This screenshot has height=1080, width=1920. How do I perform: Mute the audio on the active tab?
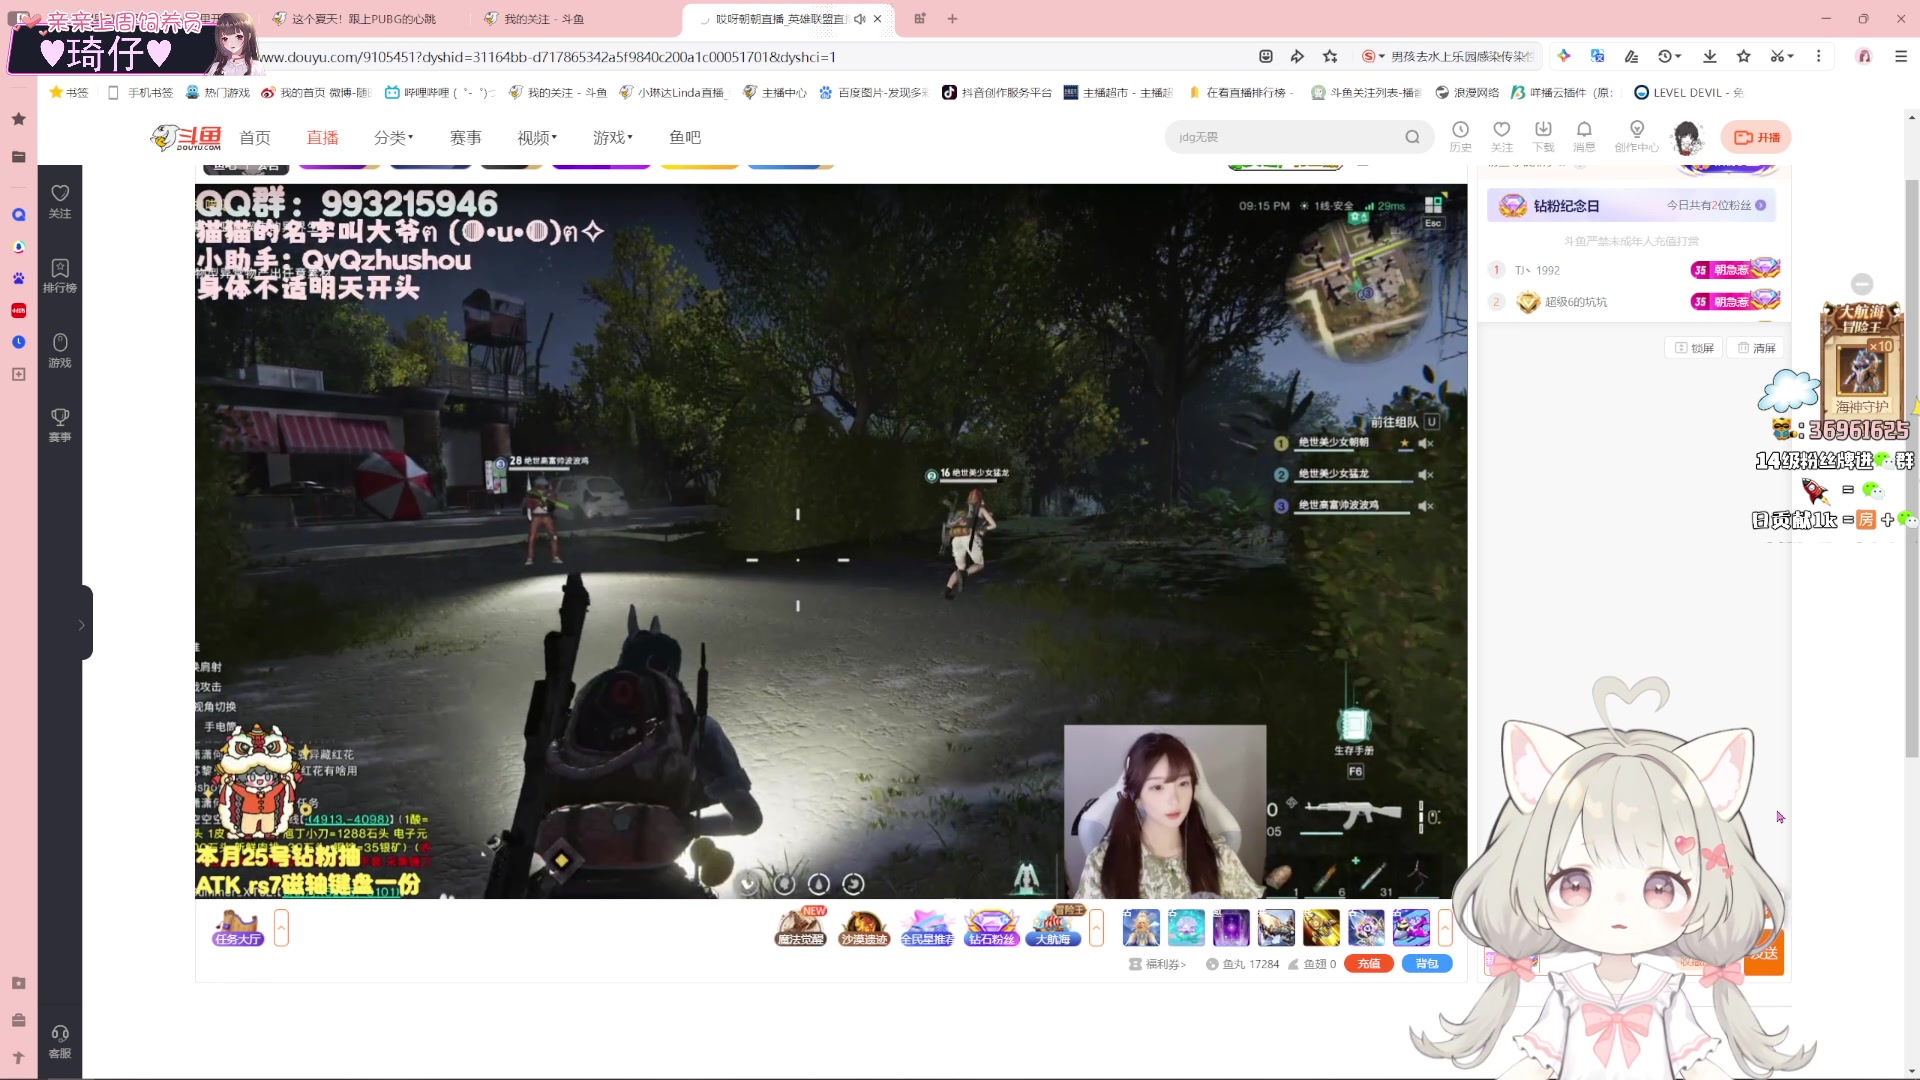click(859, 19)
